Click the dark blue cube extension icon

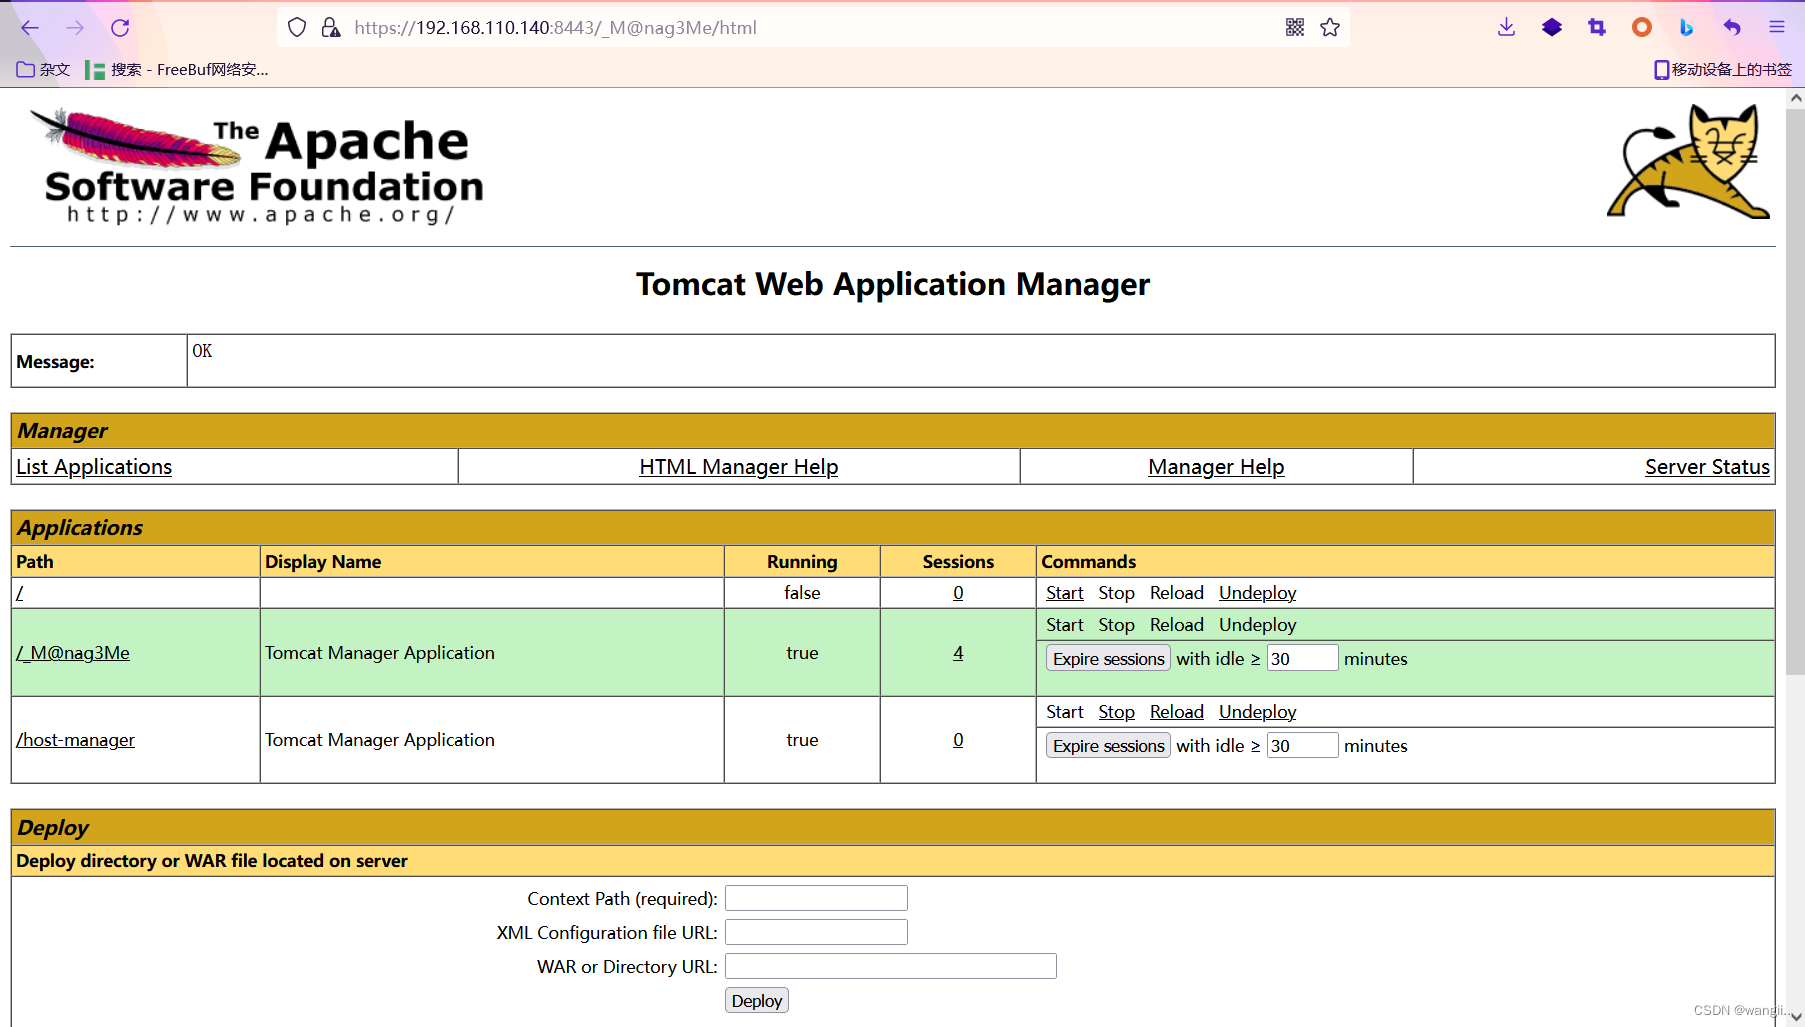tap(1552, 28)
